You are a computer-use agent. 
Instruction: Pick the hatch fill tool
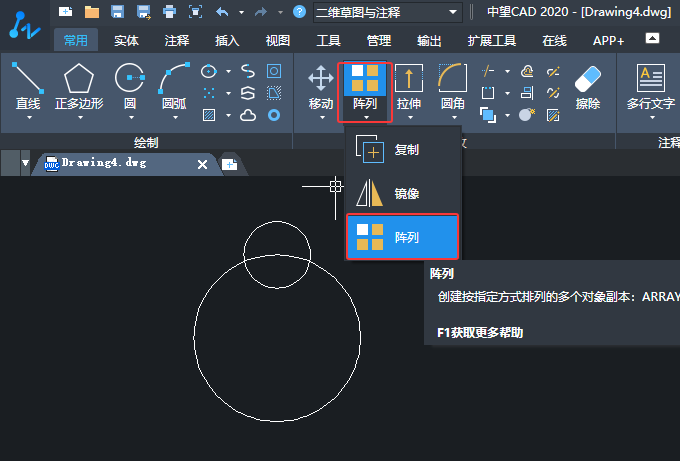coord(209,115)
